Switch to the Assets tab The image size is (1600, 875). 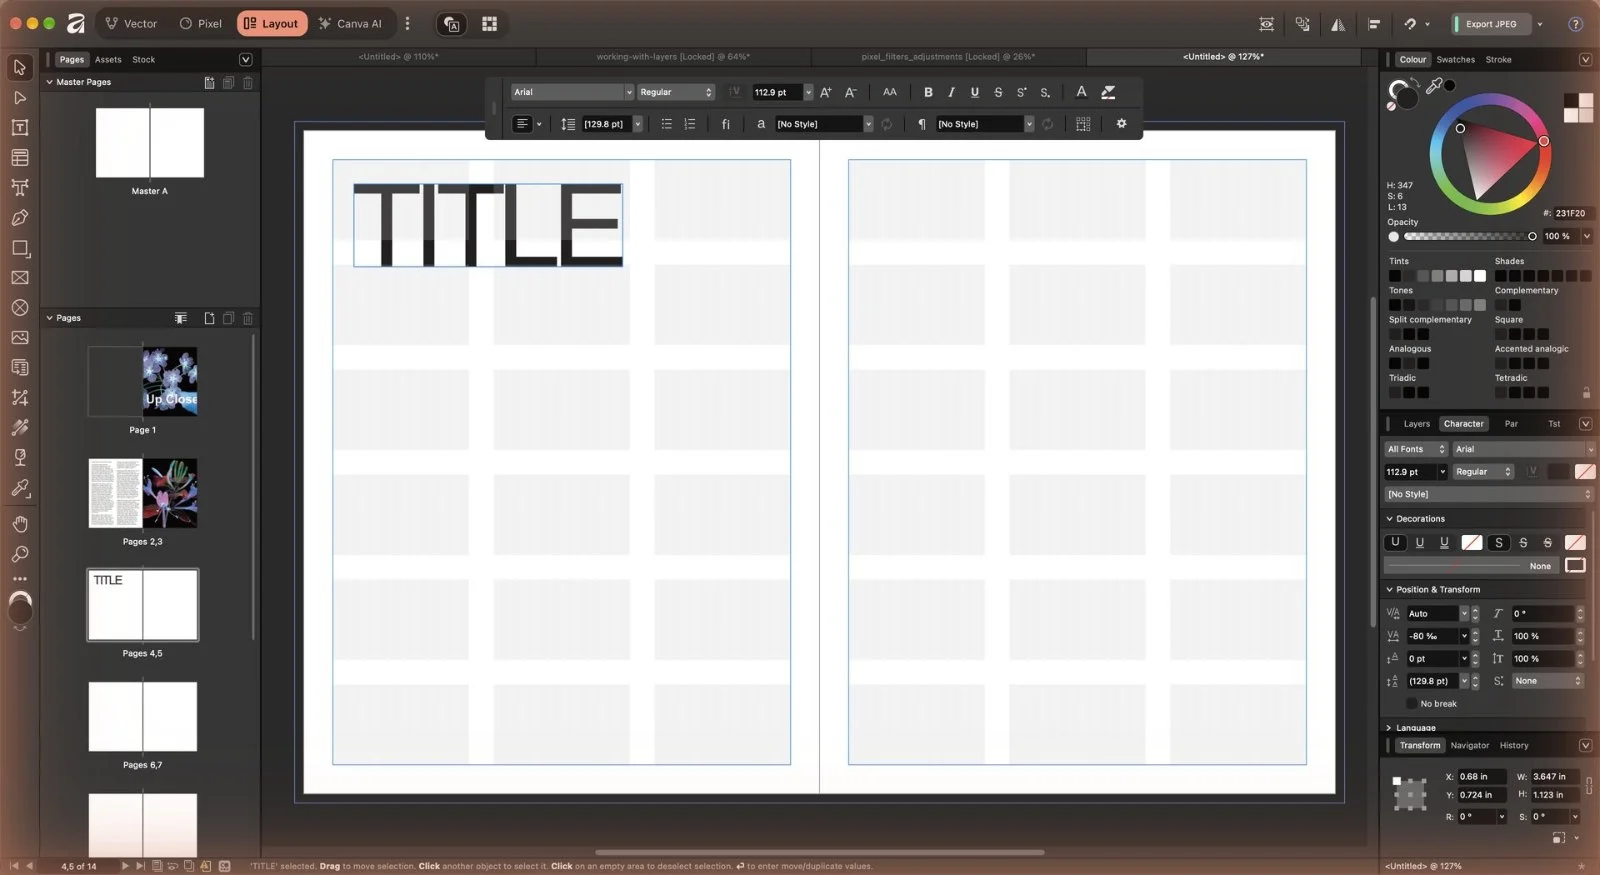pos(108,60)
